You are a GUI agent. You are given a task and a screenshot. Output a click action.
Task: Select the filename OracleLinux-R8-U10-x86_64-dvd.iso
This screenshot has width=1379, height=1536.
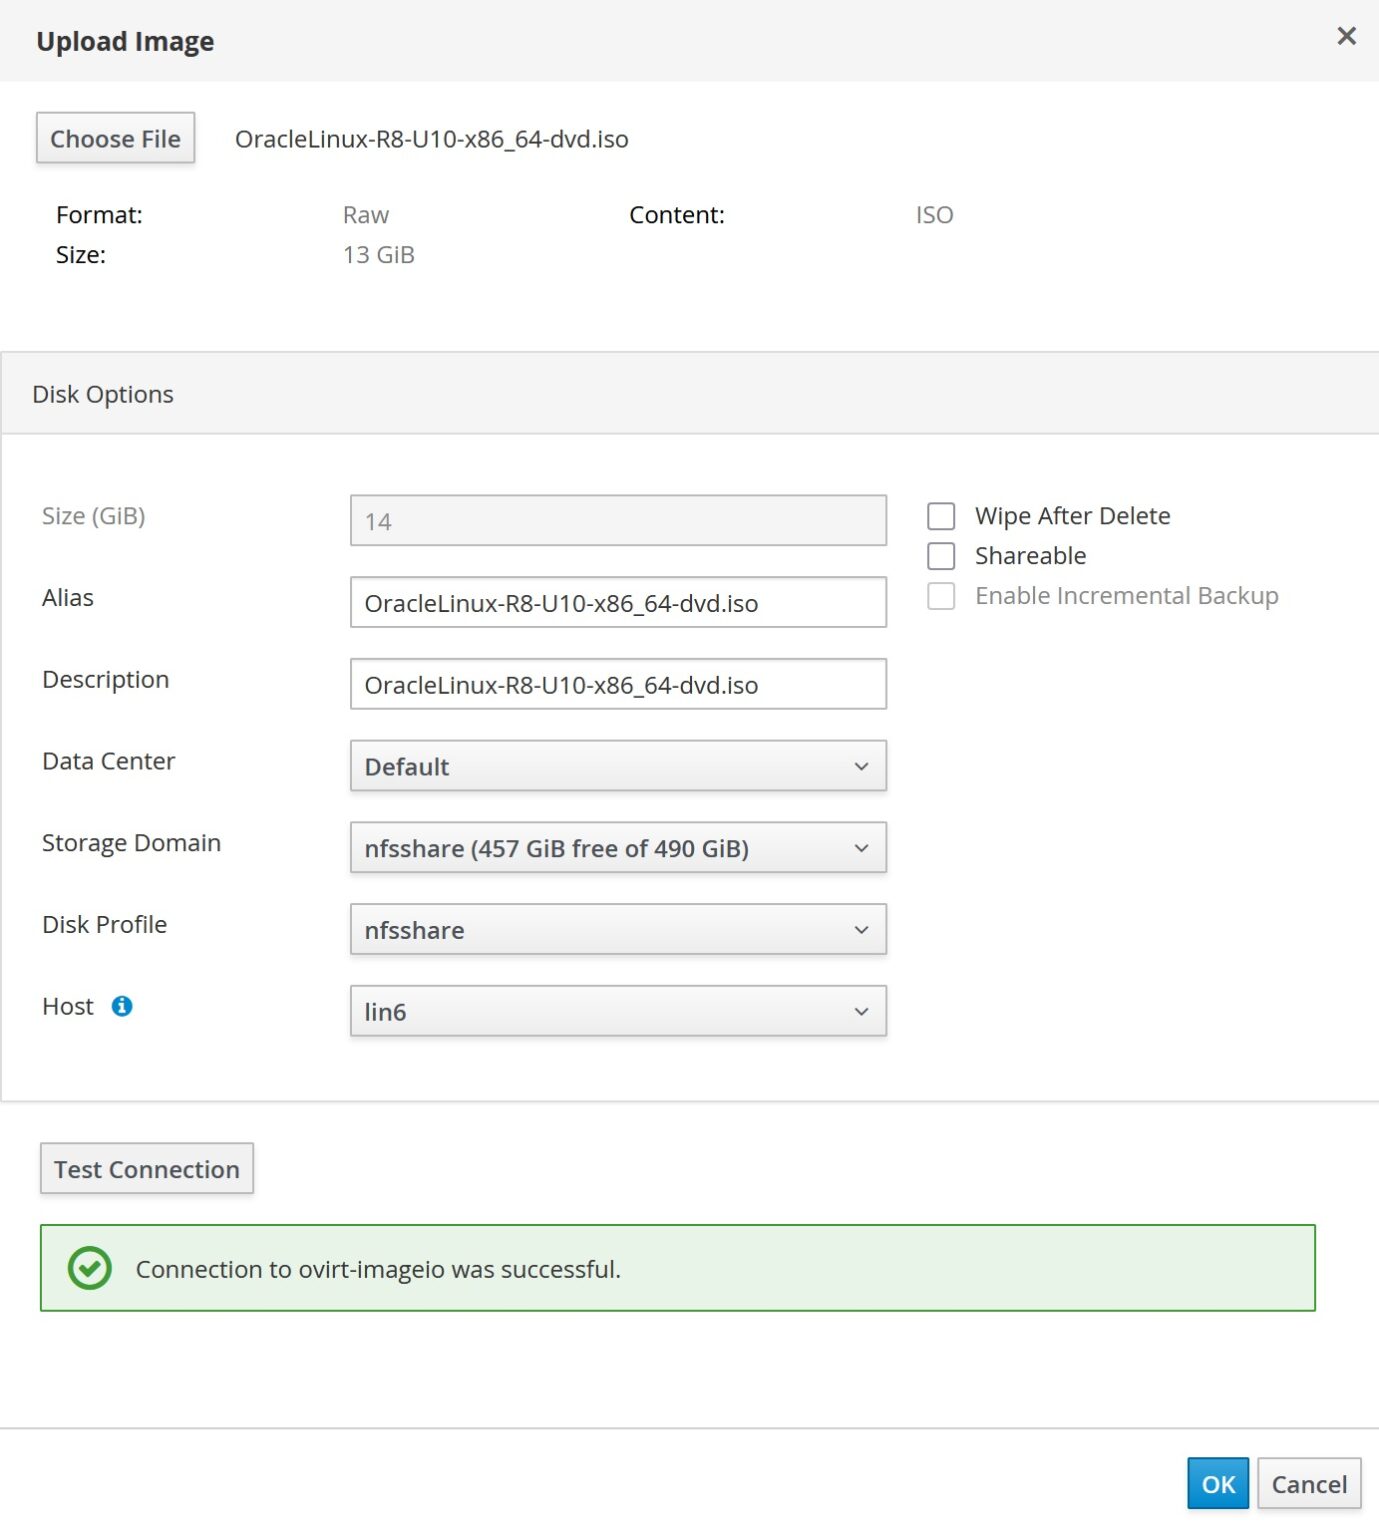tap(431, 139)
